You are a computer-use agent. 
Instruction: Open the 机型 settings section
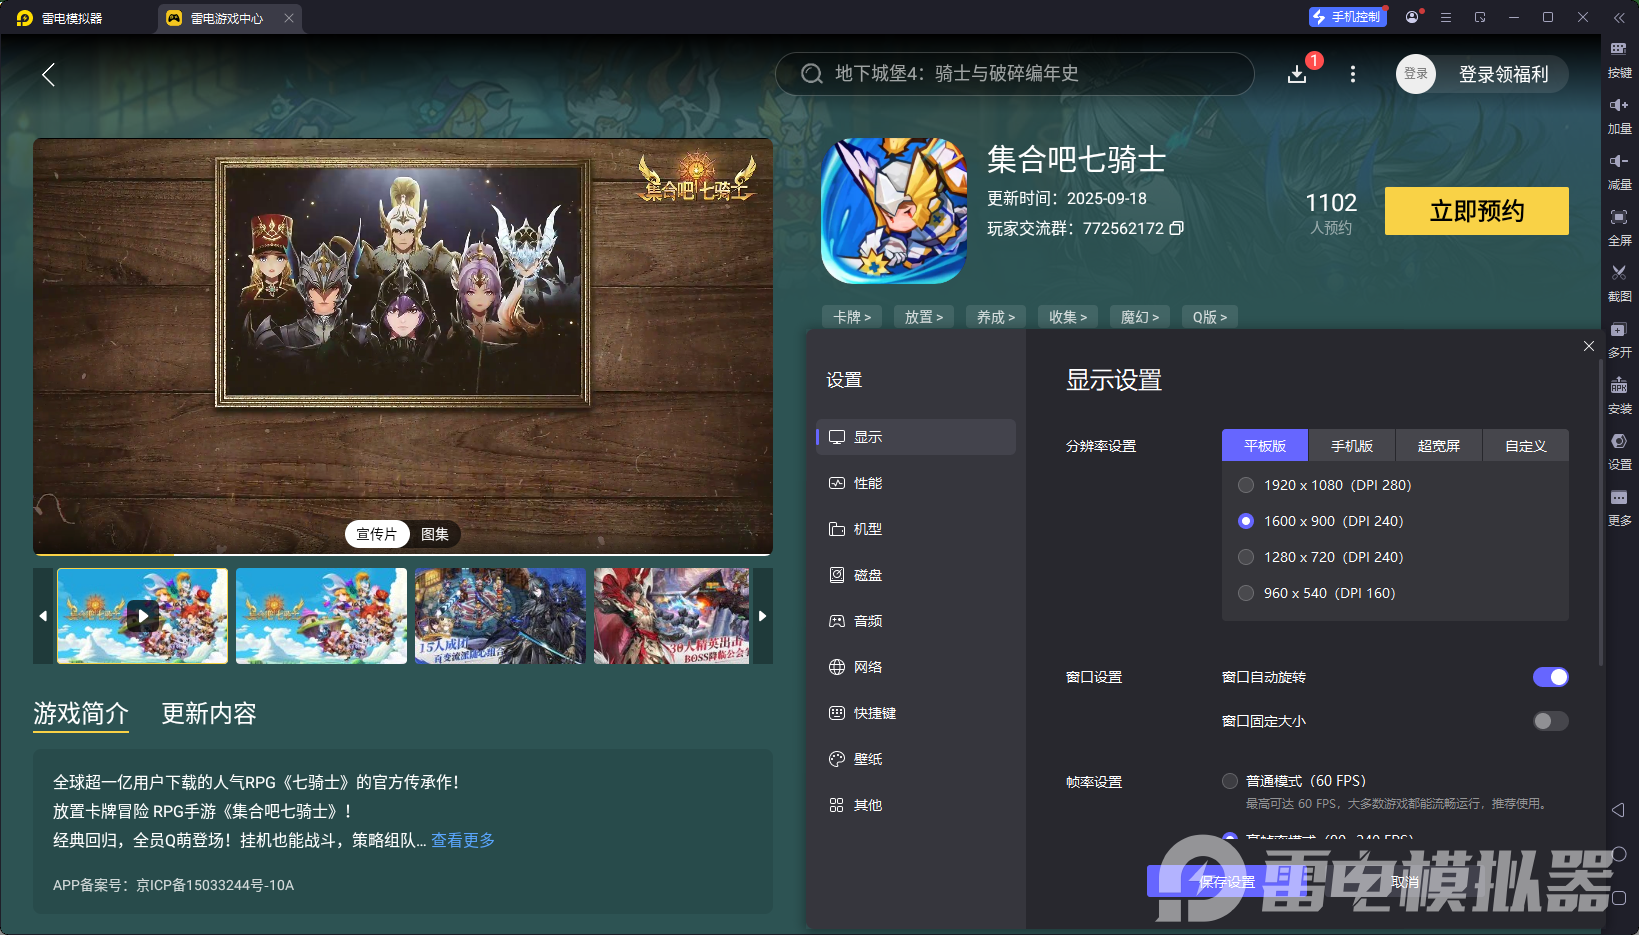(x=916, y=529)
